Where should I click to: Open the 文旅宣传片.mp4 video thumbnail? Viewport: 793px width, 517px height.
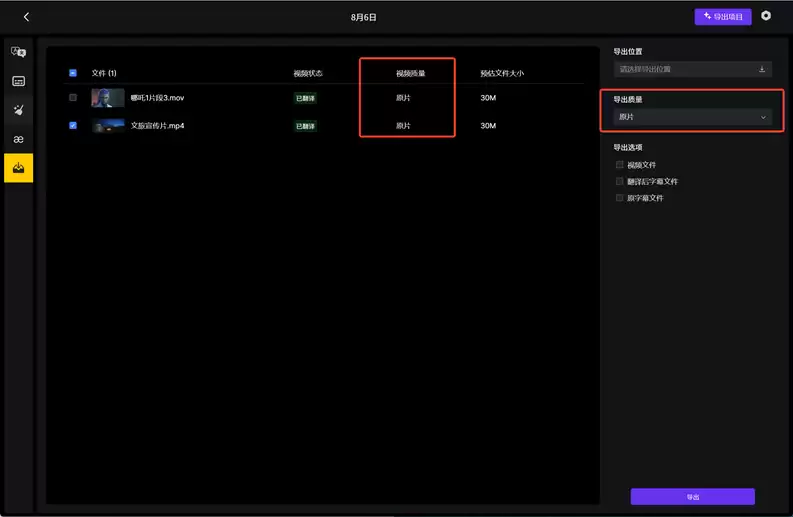[108, 125]
